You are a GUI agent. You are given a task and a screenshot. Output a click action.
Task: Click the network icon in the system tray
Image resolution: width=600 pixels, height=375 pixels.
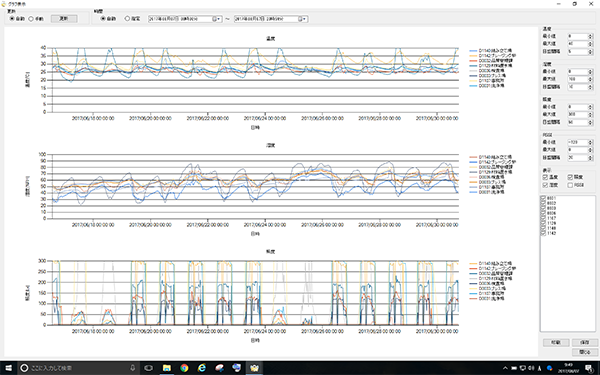pyautogui.click(x=523, y=368)
